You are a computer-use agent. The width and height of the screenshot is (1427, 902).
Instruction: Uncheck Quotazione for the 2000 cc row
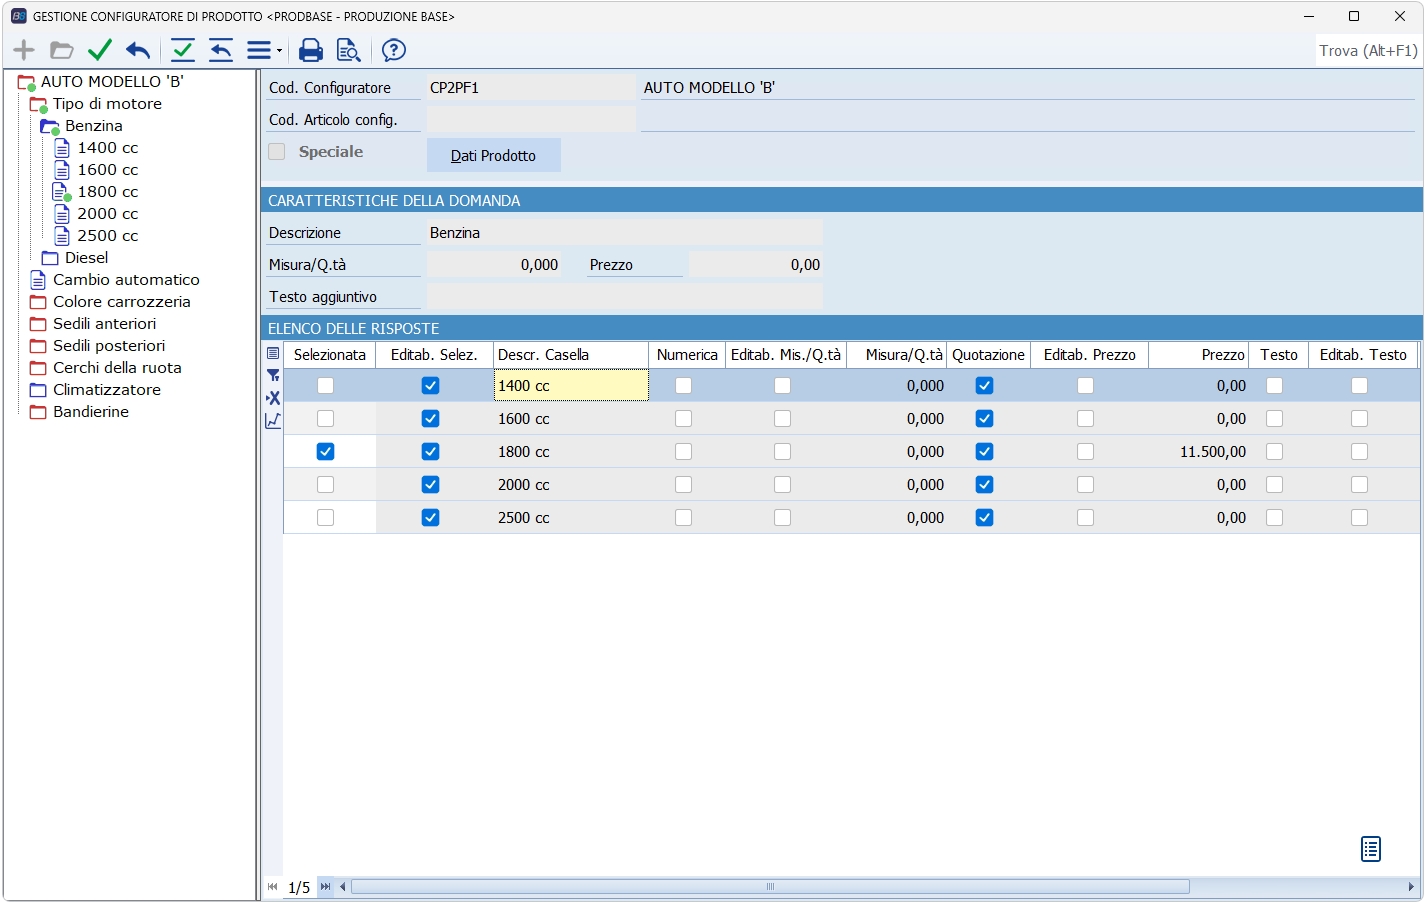pos(984,485)
